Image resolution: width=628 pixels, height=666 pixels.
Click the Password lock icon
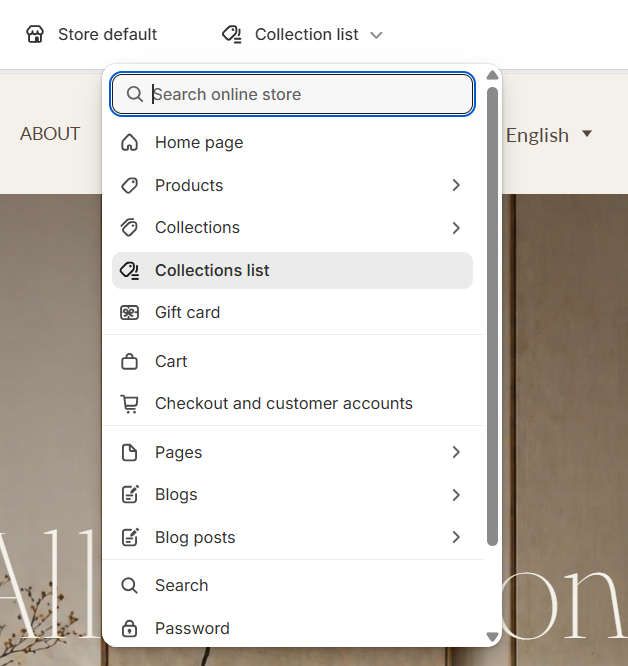point(130,629)
